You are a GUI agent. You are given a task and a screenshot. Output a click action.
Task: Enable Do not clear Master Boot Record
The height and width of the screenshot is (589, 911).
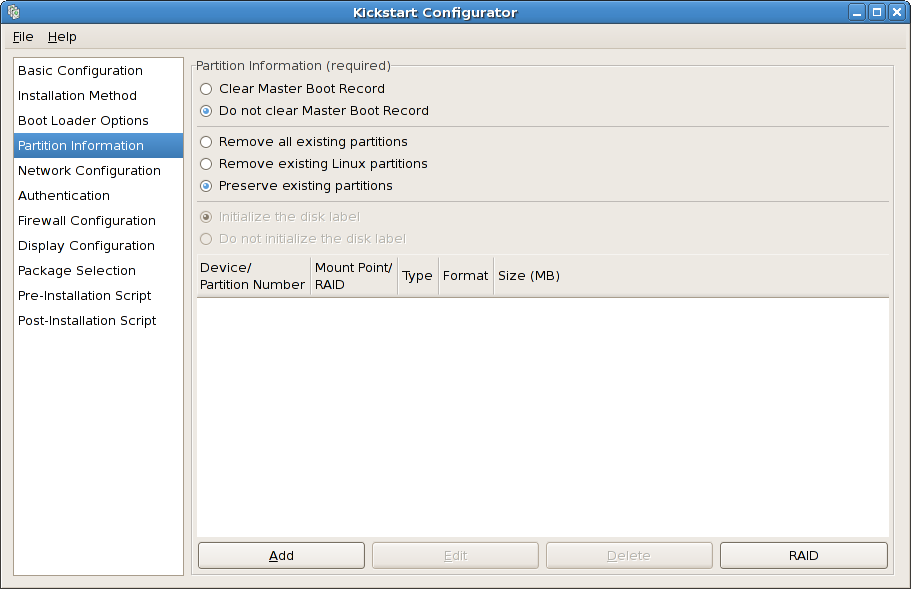[x=206, y=112]
